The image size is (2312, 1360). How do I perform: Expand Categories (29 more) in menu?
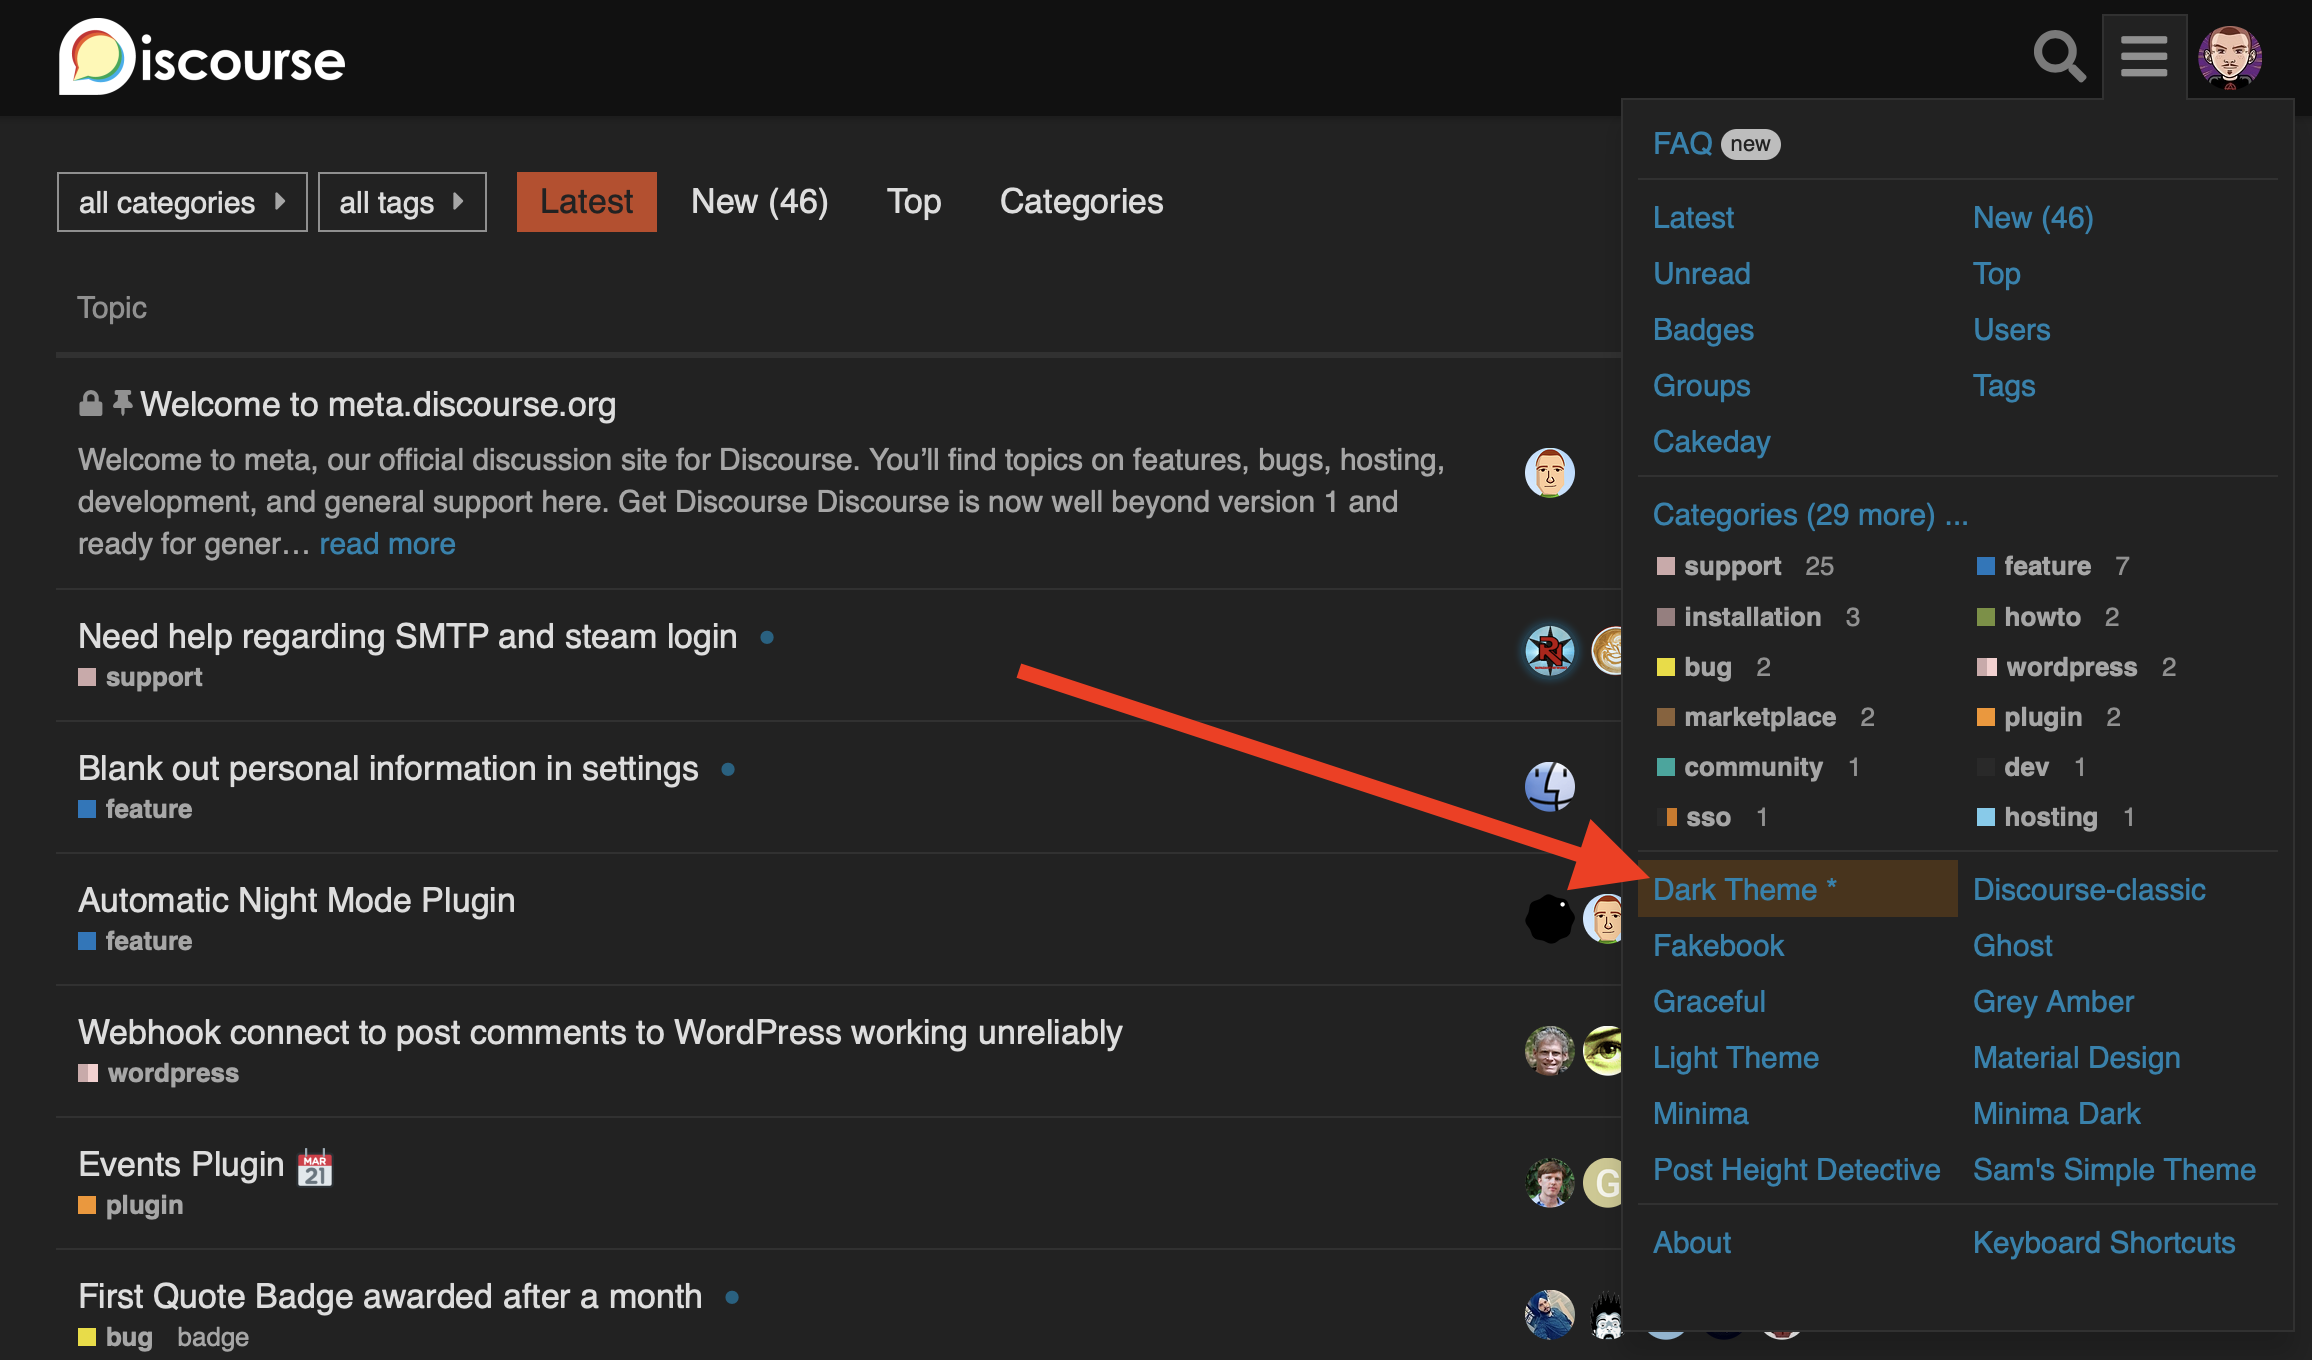click(x=1810, y=514)
